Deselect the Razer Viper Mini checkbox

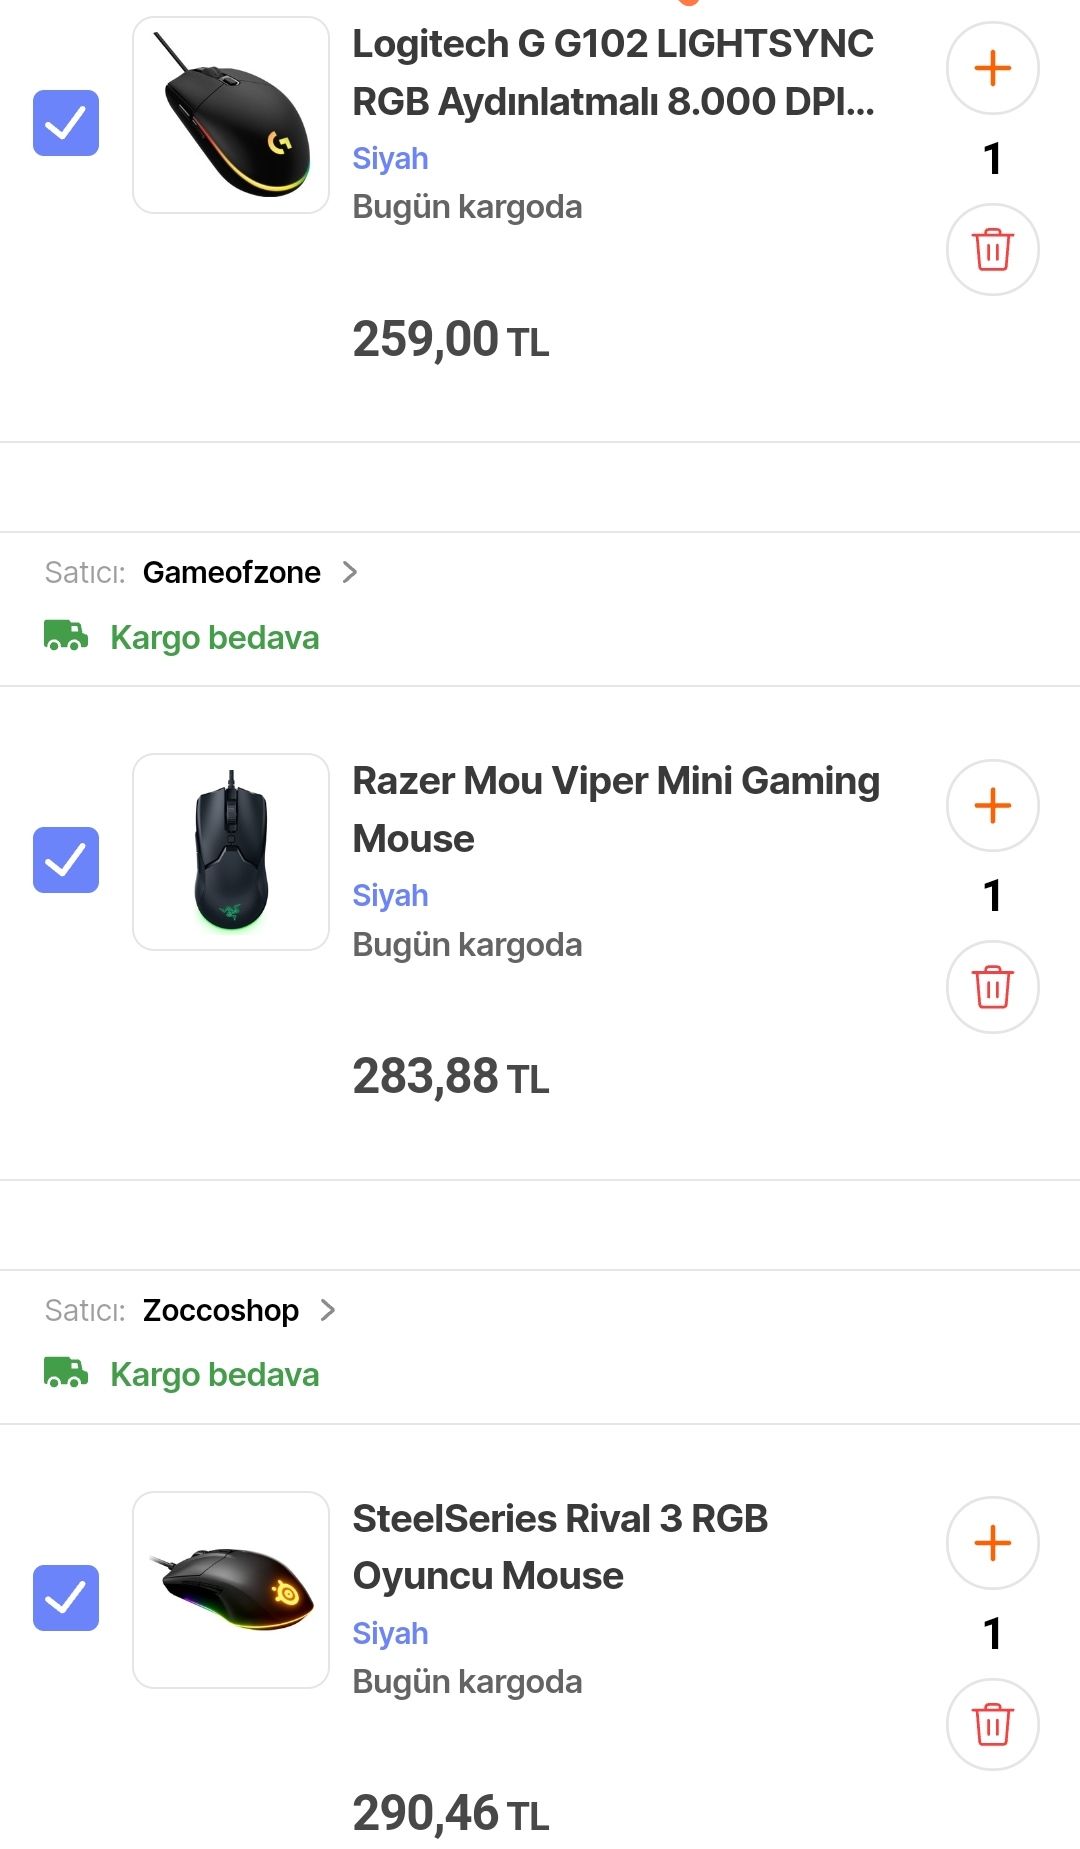[x=66, y=860]
